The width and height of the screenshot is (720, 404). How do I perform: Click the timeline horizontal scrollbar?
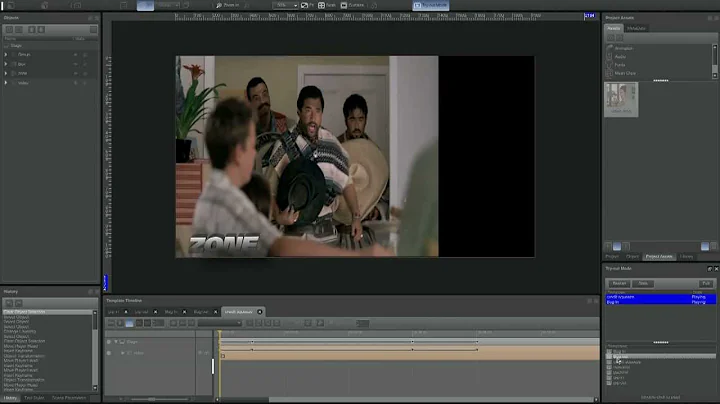tap(432, 400)
